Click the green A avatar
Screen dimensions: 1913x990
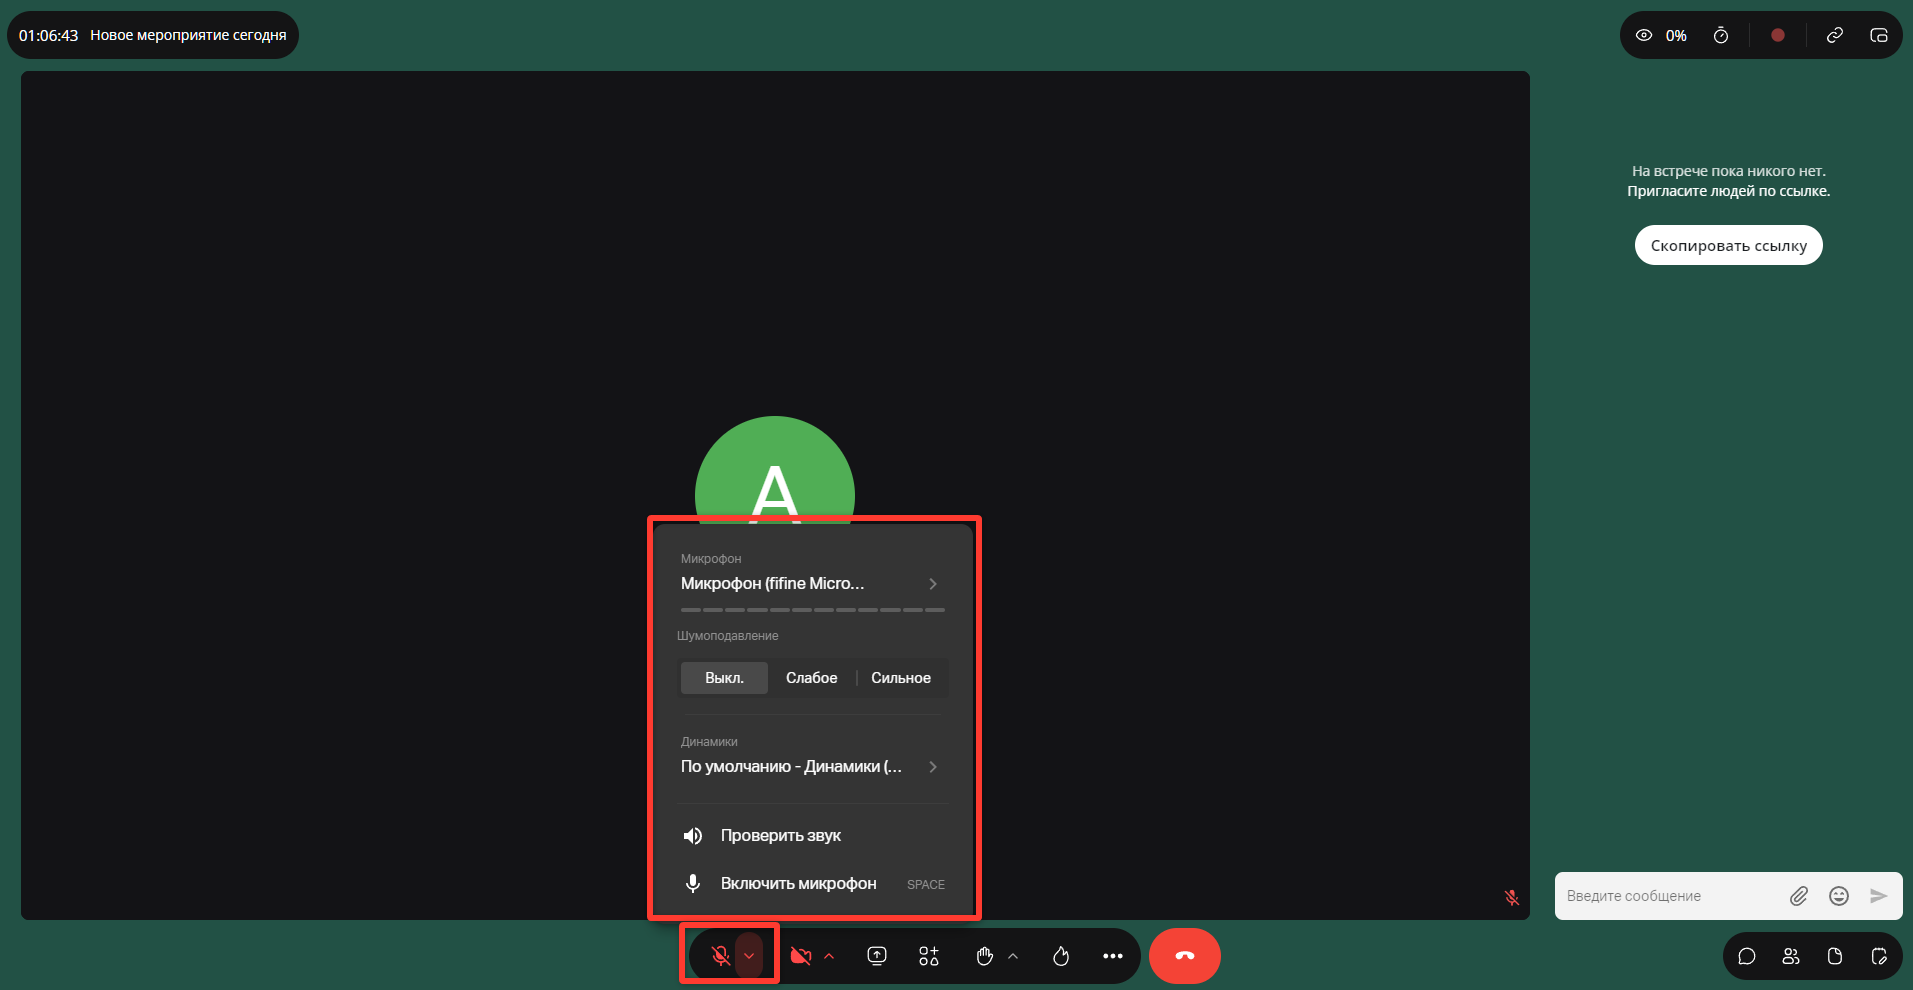pyautogui.click(x=775, y=470)
